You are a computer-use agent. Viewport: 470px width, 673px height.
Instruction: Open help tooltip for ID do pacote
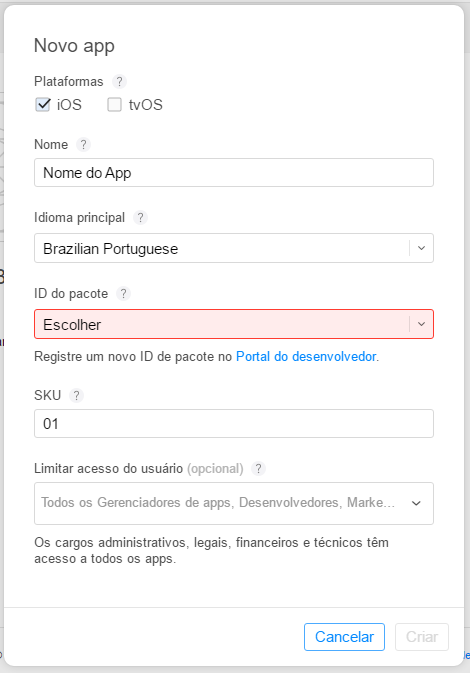[124, 294]
